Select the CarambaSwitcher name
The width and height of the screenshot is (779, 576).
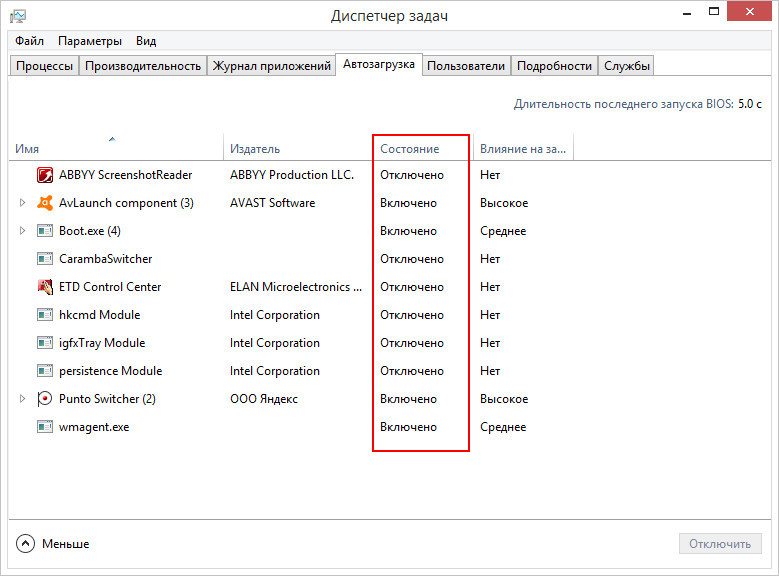pyautogui.click(x=105, y=259)
